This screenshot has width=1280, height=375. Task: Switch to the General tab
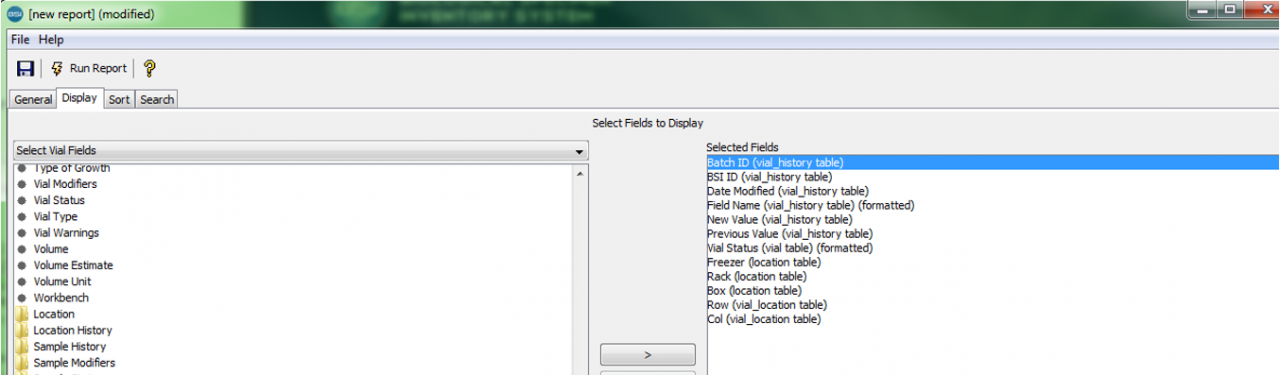pyautogui.click(x=33, y=99)
